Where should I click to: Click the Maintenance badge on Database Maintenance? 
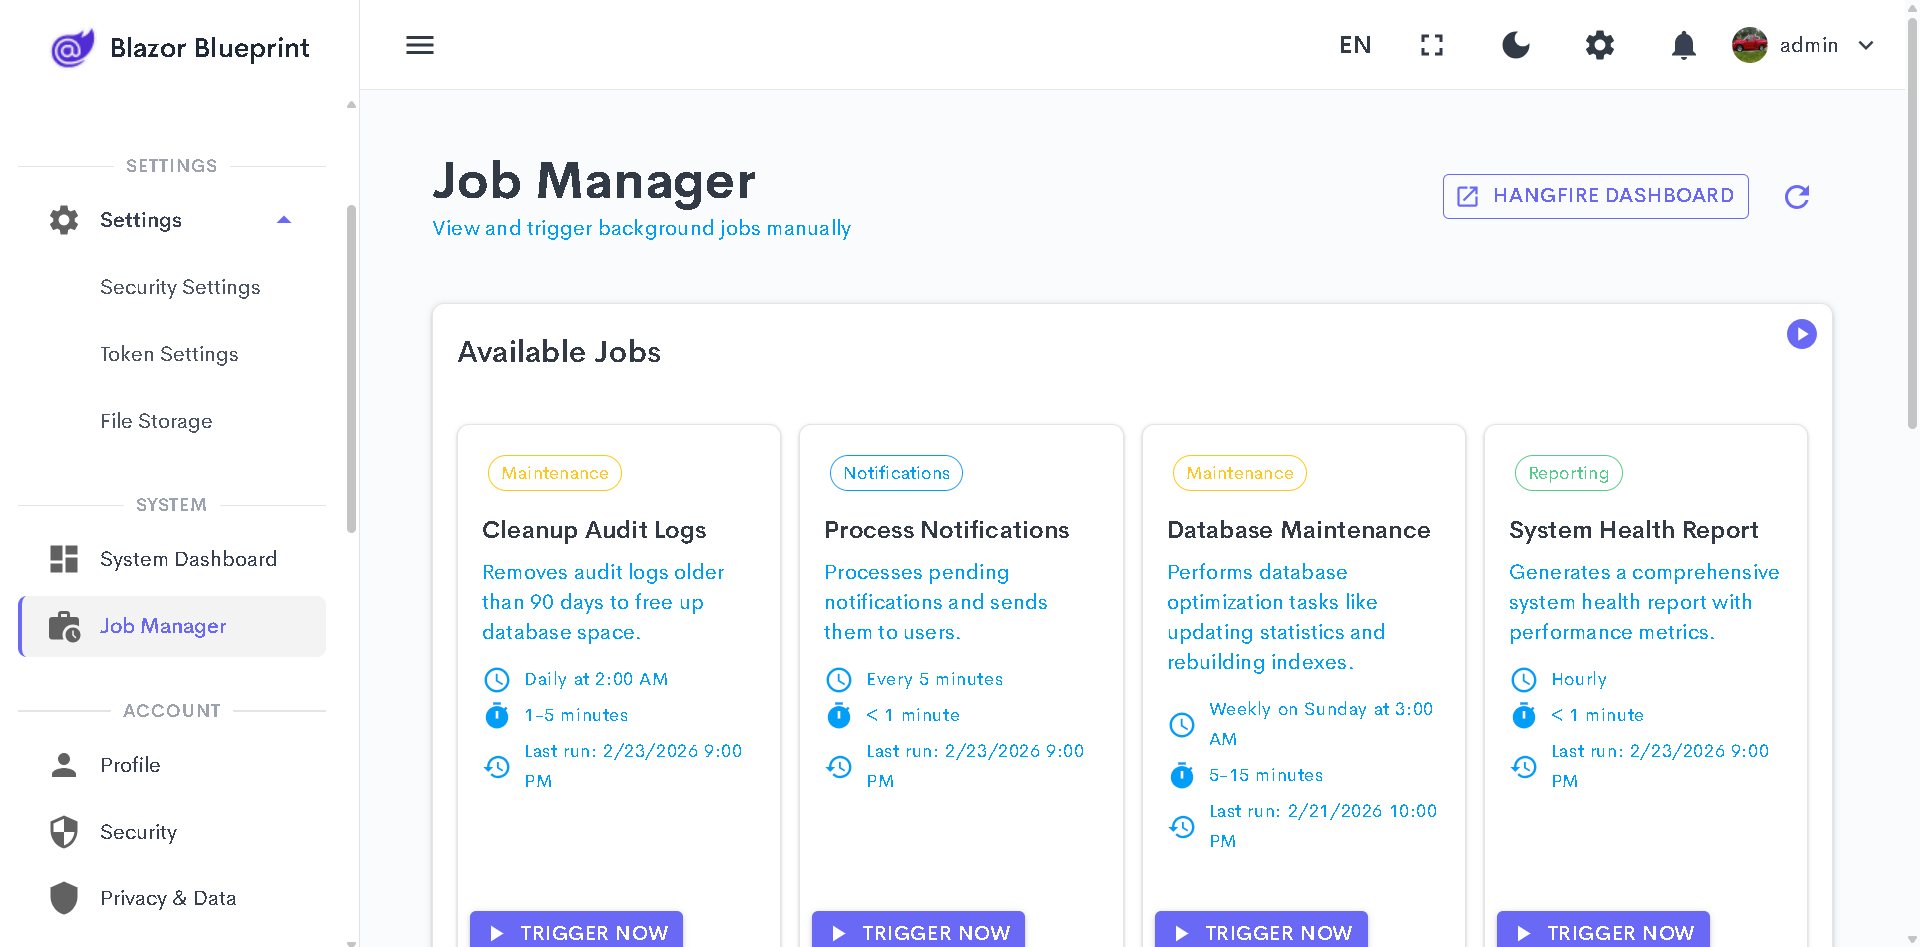tap(1239, 473)
